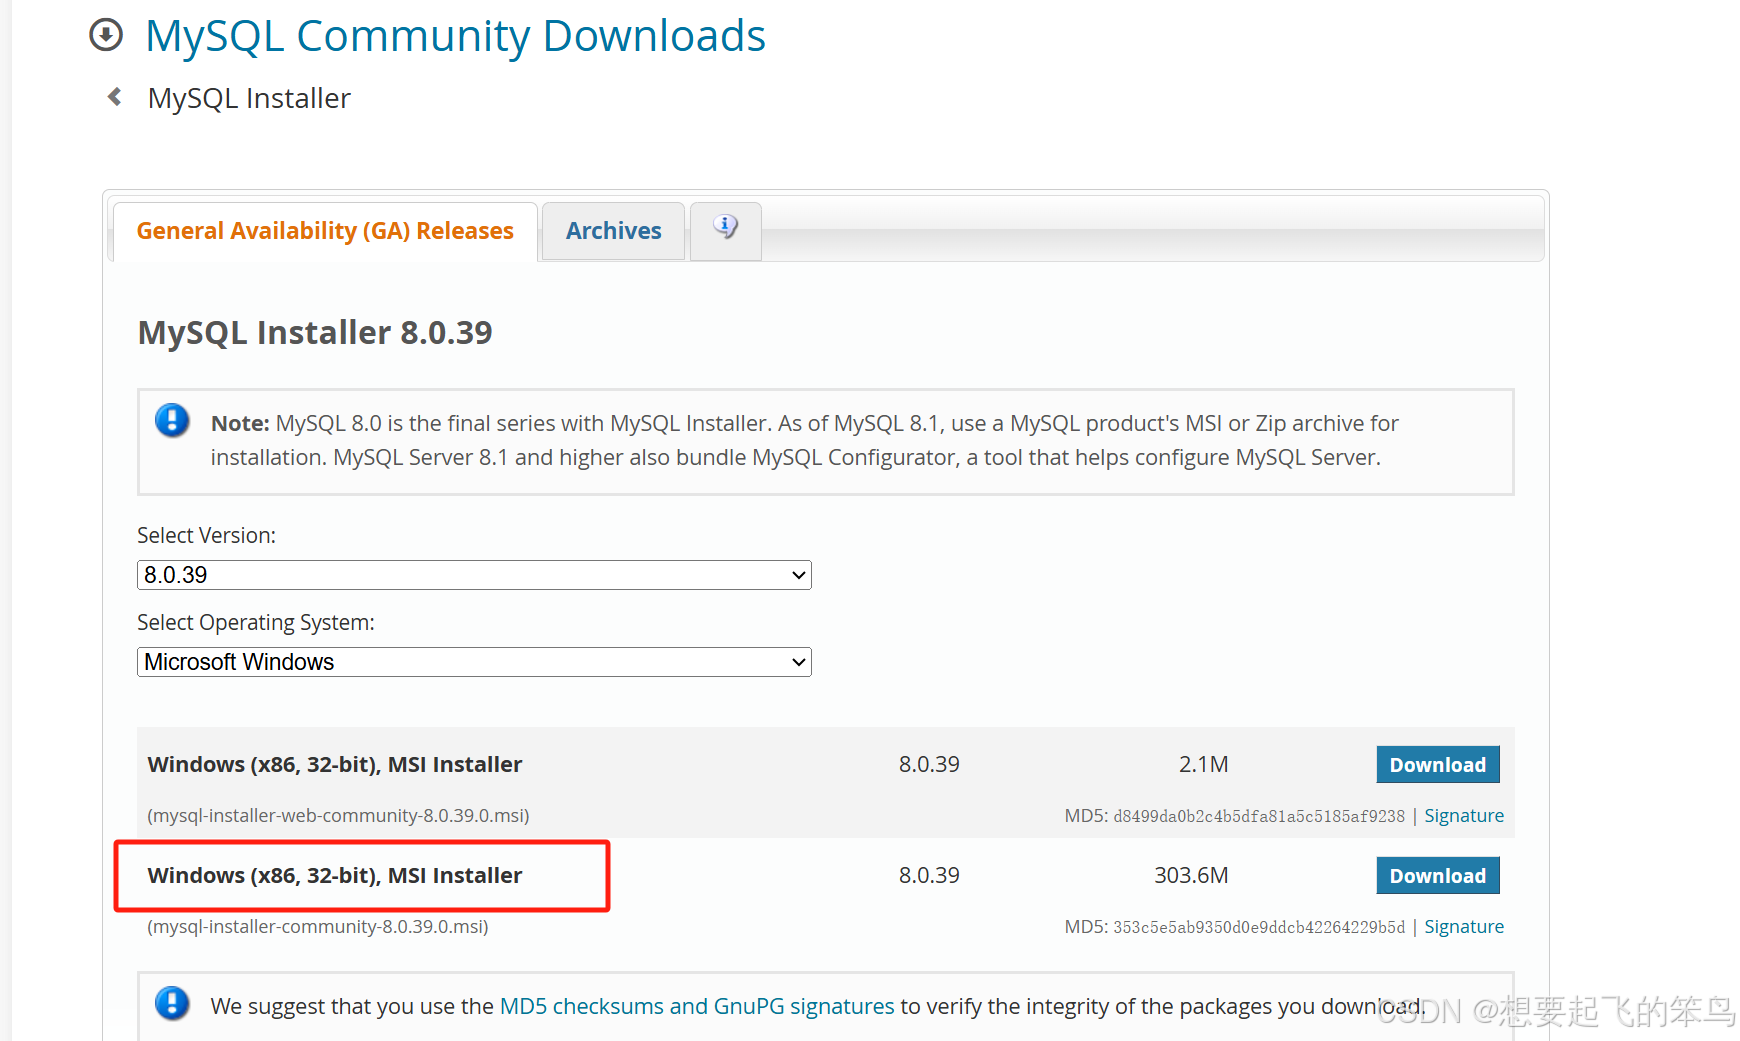Click the download circle icon beside page title

(106, 35)
